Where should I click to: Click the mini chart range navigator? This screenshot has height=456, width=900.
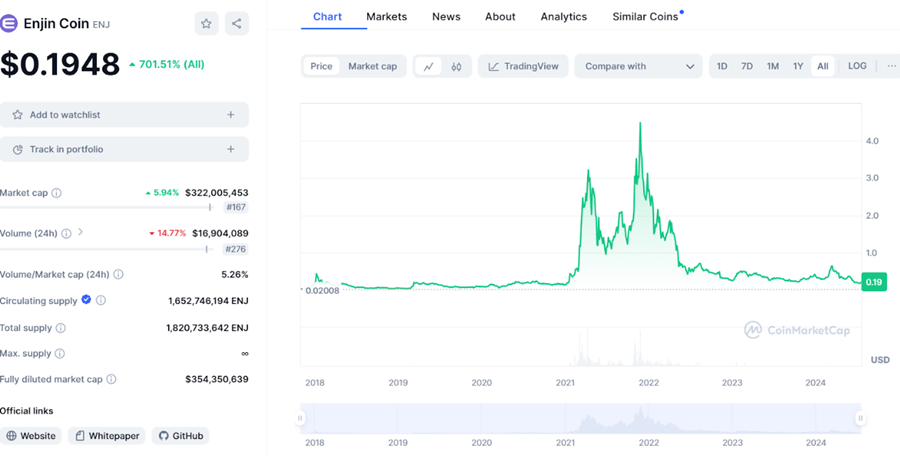coord(580,418)
